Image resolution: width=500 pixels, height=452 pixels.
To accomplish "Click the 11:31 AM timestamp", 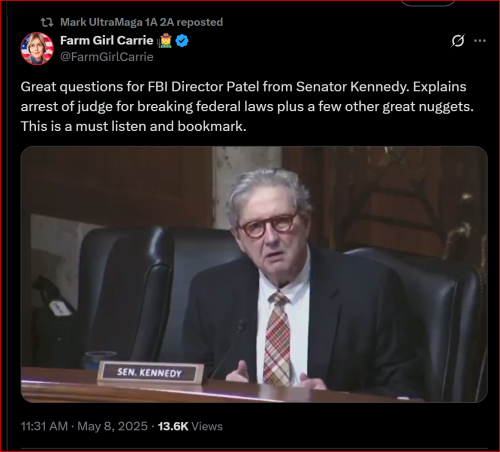I will 44,426.
